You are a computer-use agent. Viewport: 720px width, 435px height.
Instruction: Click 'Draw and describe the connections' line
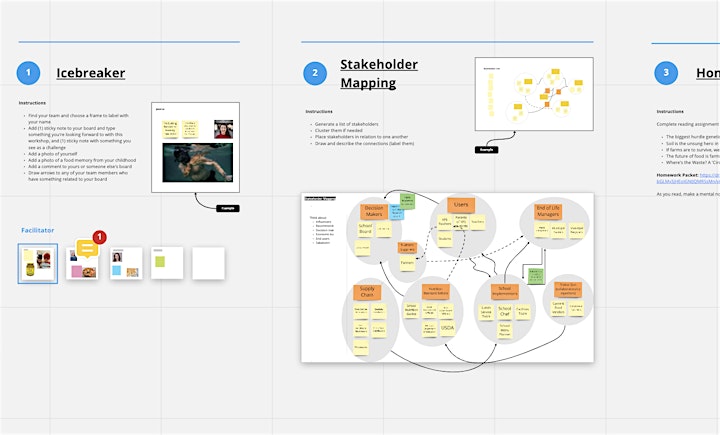[x=364, y=143]
